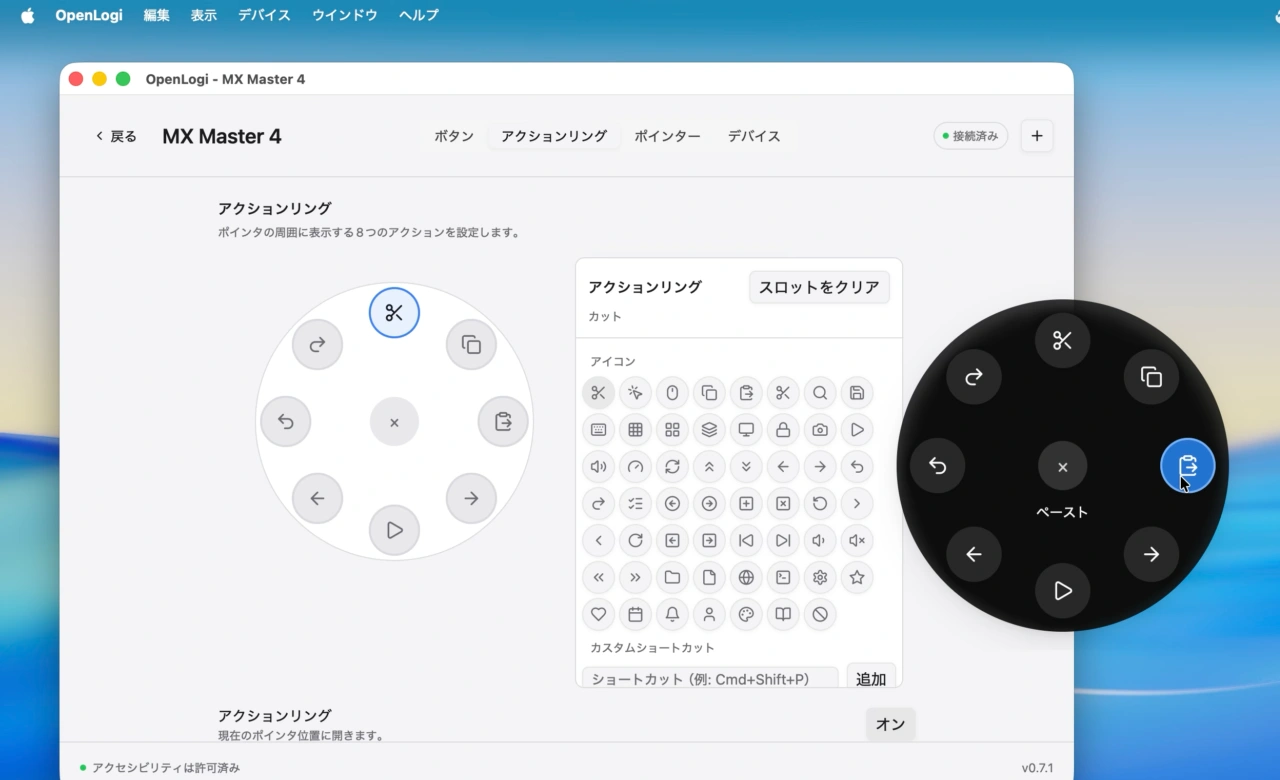Switch to the ボタン tab
Viewport: 1280px width, 780px height.
(x=454, y=136)
